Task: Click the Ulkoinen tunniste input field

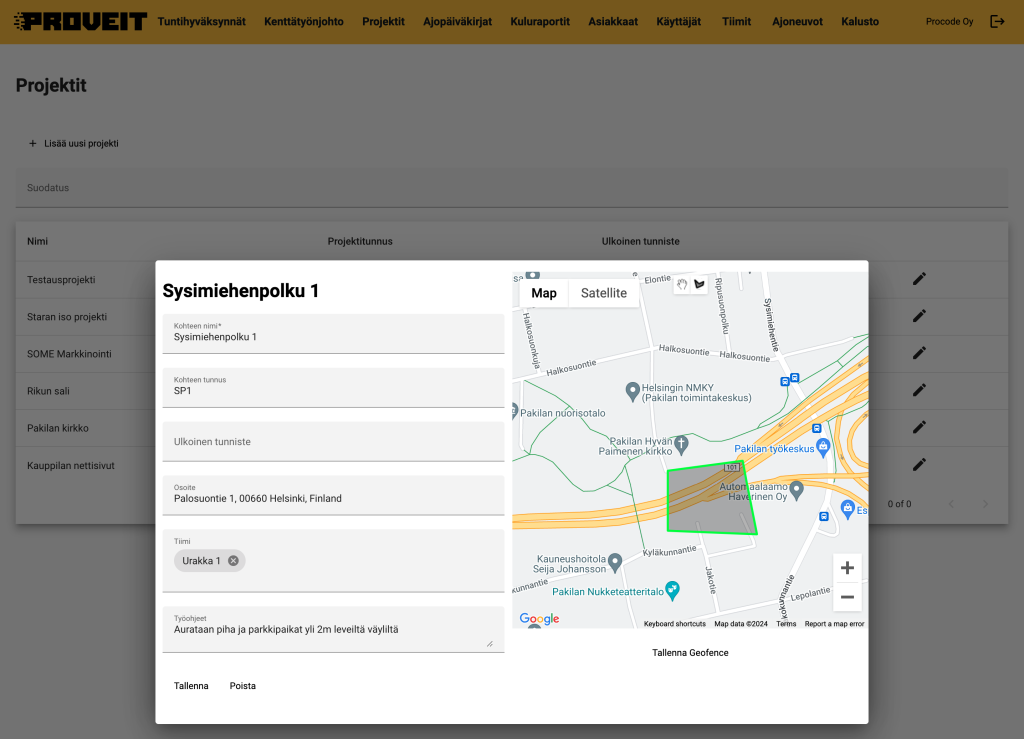Action: 333,442
